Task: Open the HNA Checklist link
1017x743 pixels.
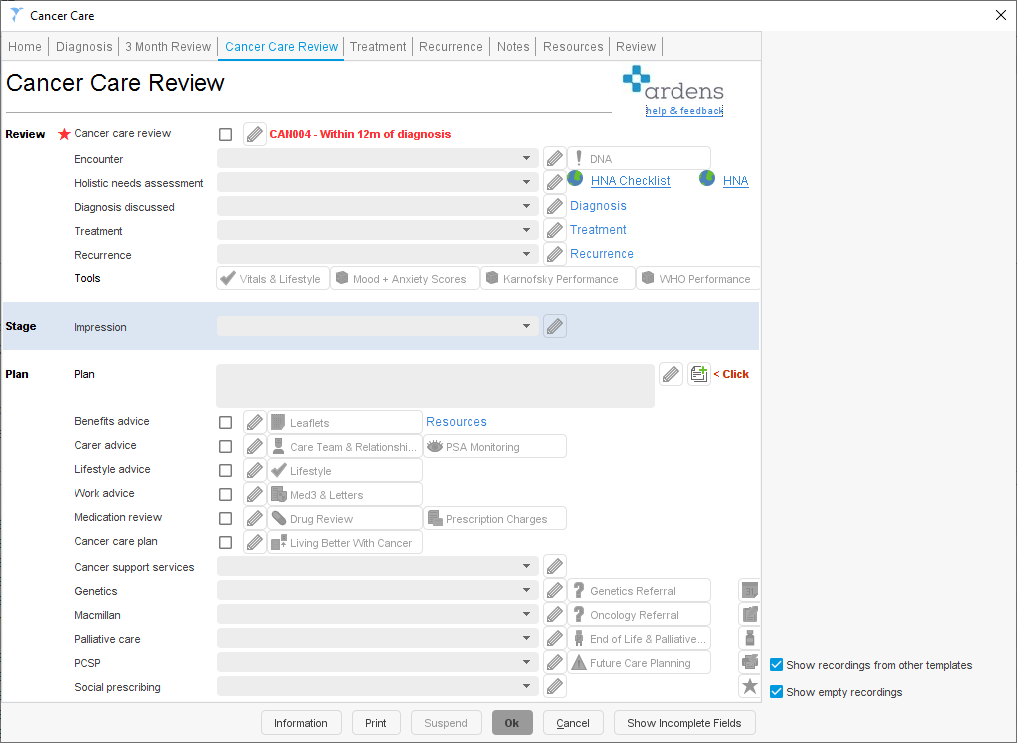Action: [631, 180]
